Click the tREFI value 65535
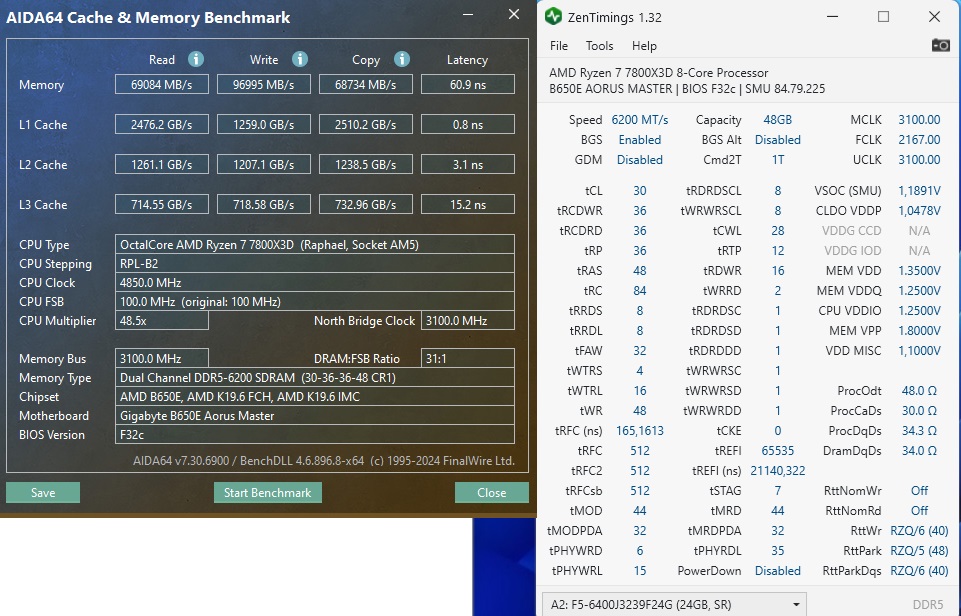 click(777, 451)
